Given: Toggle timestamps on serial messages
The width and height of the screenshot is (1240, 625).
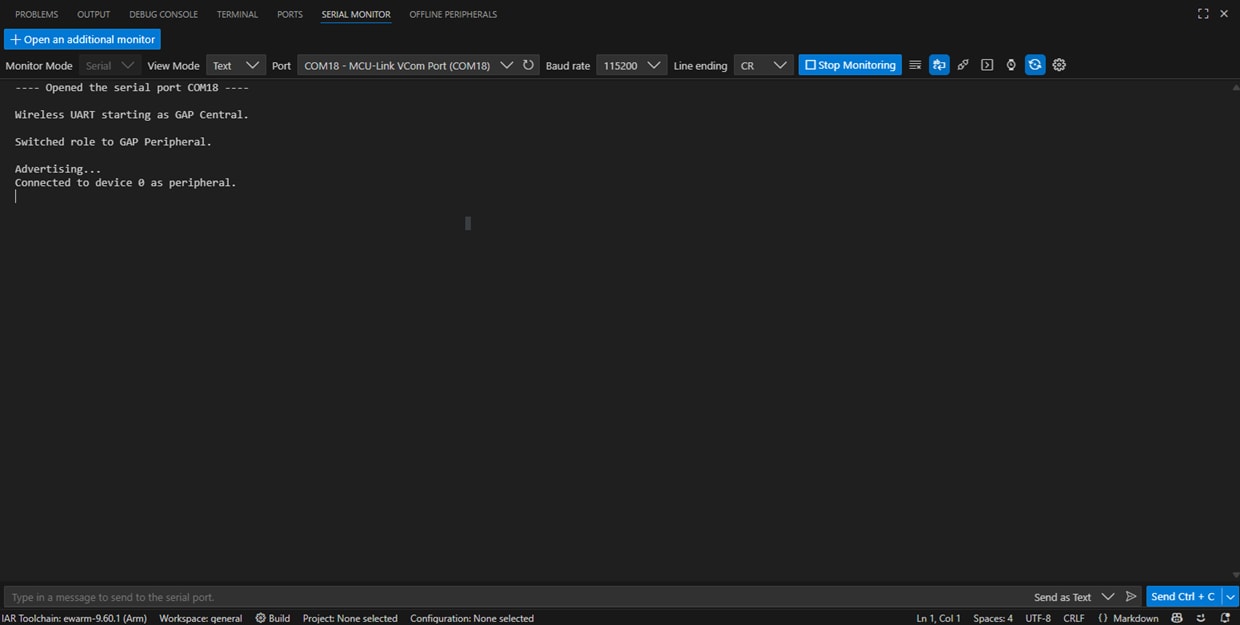Looking at the screenshot, I should [x=1011, y=65].
